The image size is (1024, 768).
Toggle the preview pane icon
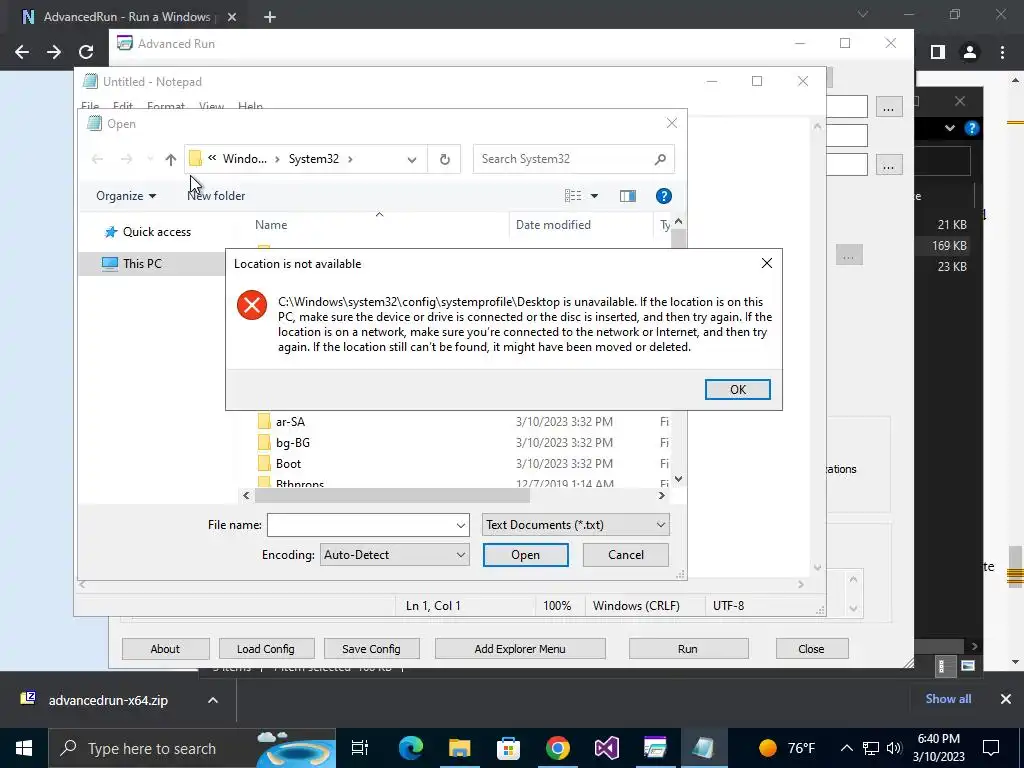click(x=628, y=196)
